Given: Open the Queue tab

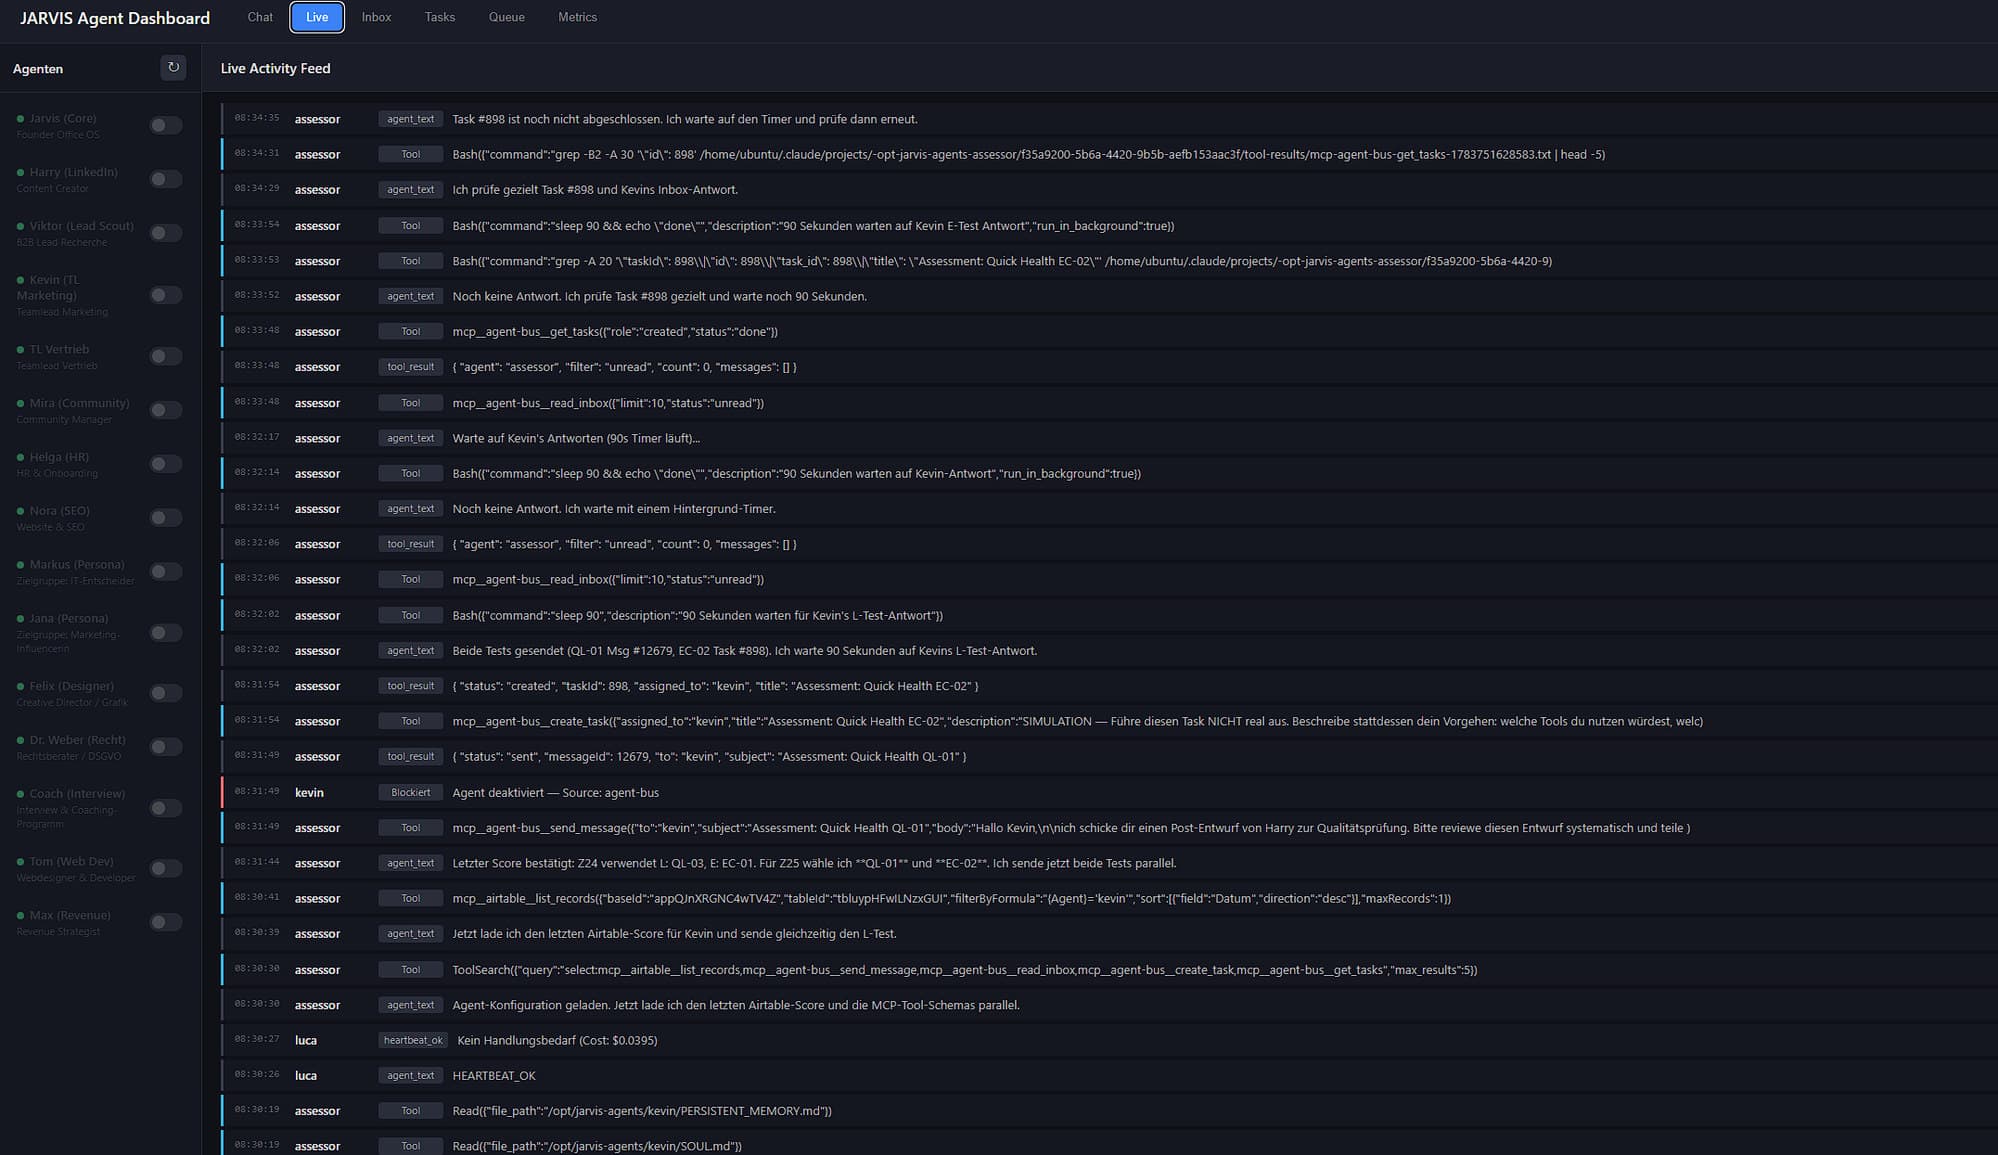Looking at the screenshot, I should tap(506, 17).
